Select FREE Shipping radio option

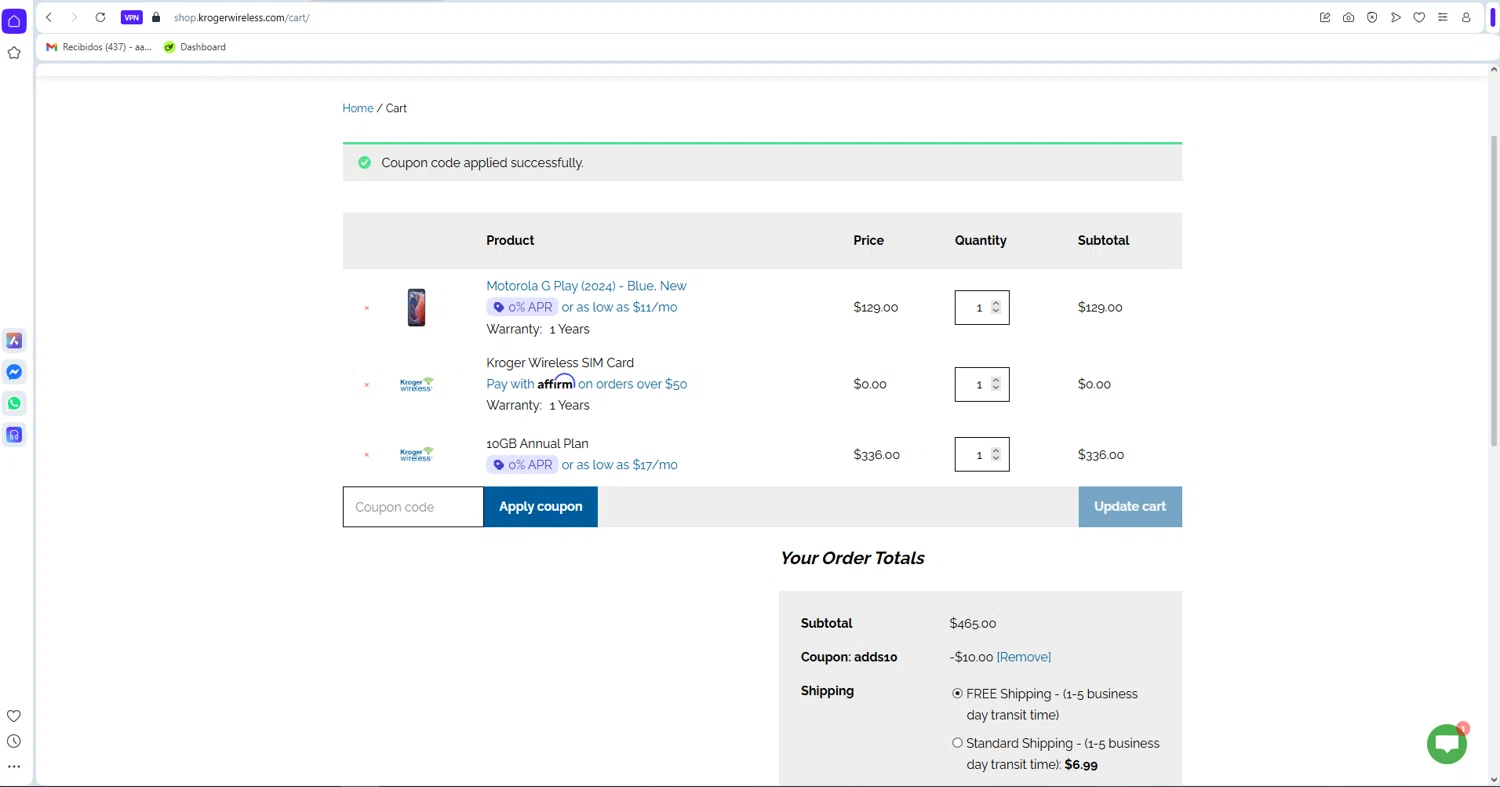click(957, 693)
